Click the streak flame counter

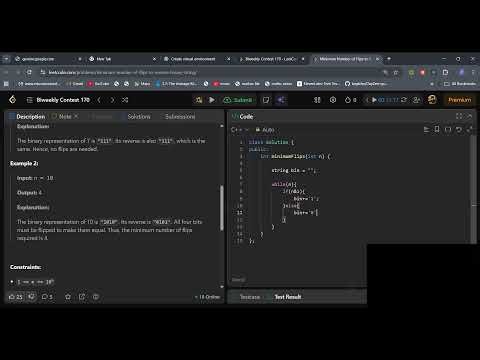pos(350,100)
